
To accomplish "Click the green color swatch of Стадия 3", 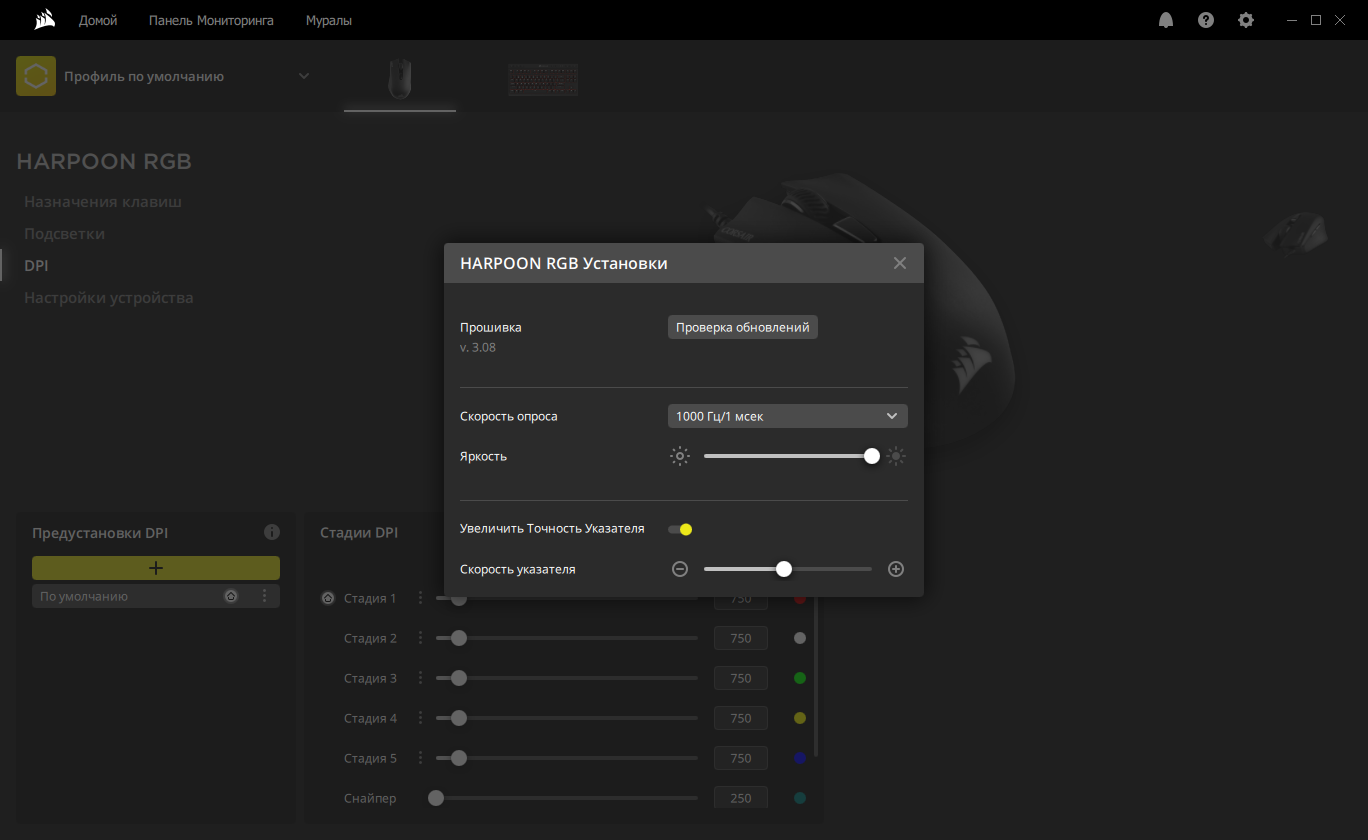I will click(800, 678).
